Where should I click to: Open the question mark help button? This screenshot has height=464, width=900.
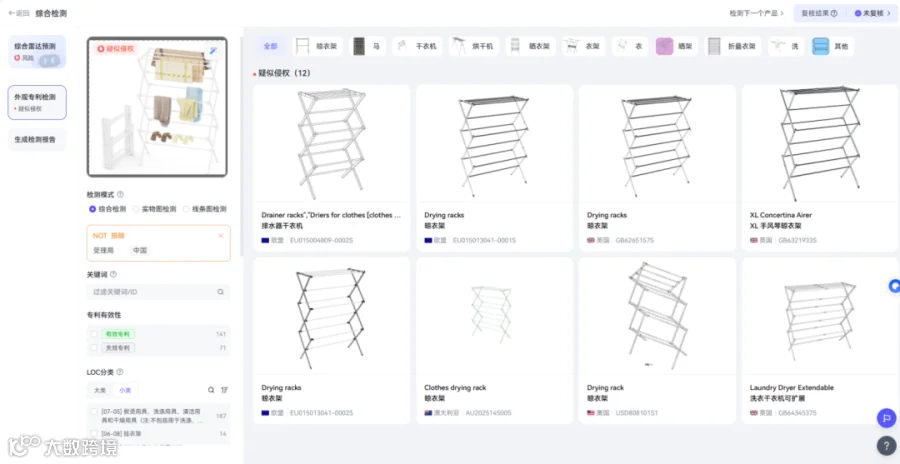886,446
